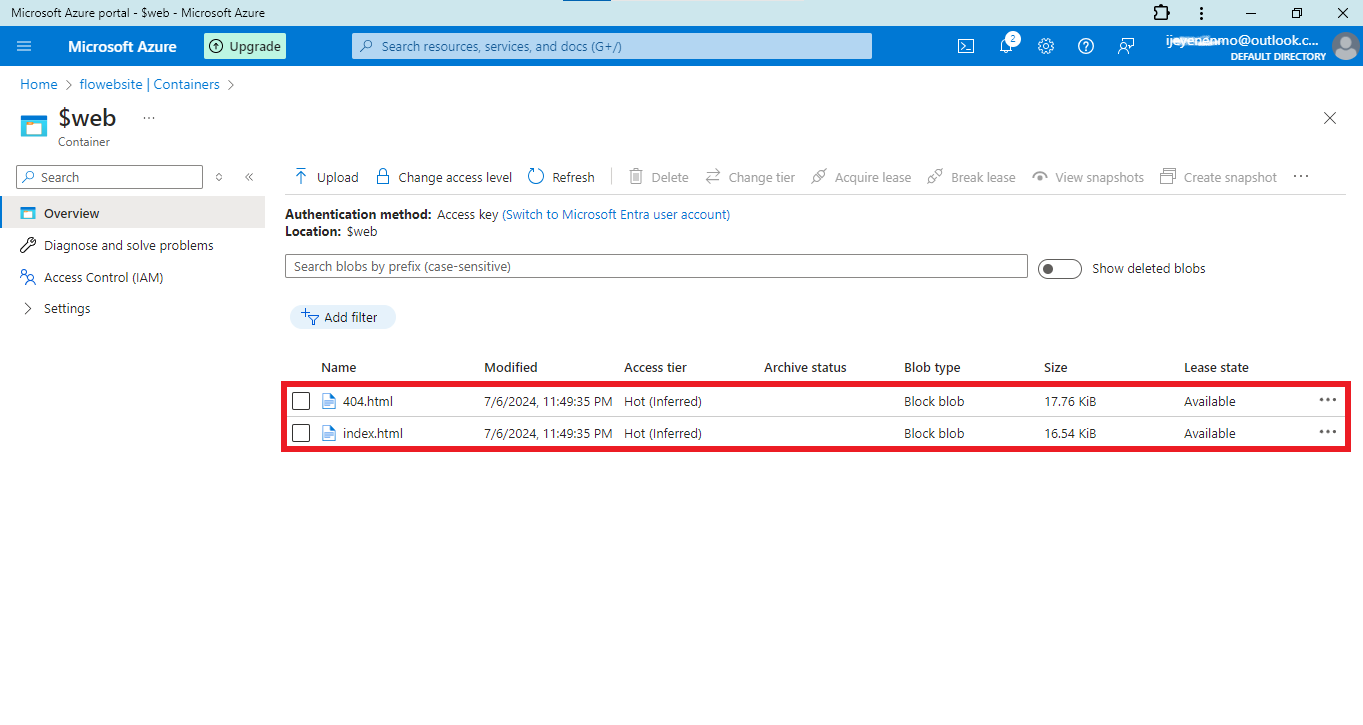Screen dimensions: 1363x725
Task: Click Change access level lock icon
Action: [383, 177]
